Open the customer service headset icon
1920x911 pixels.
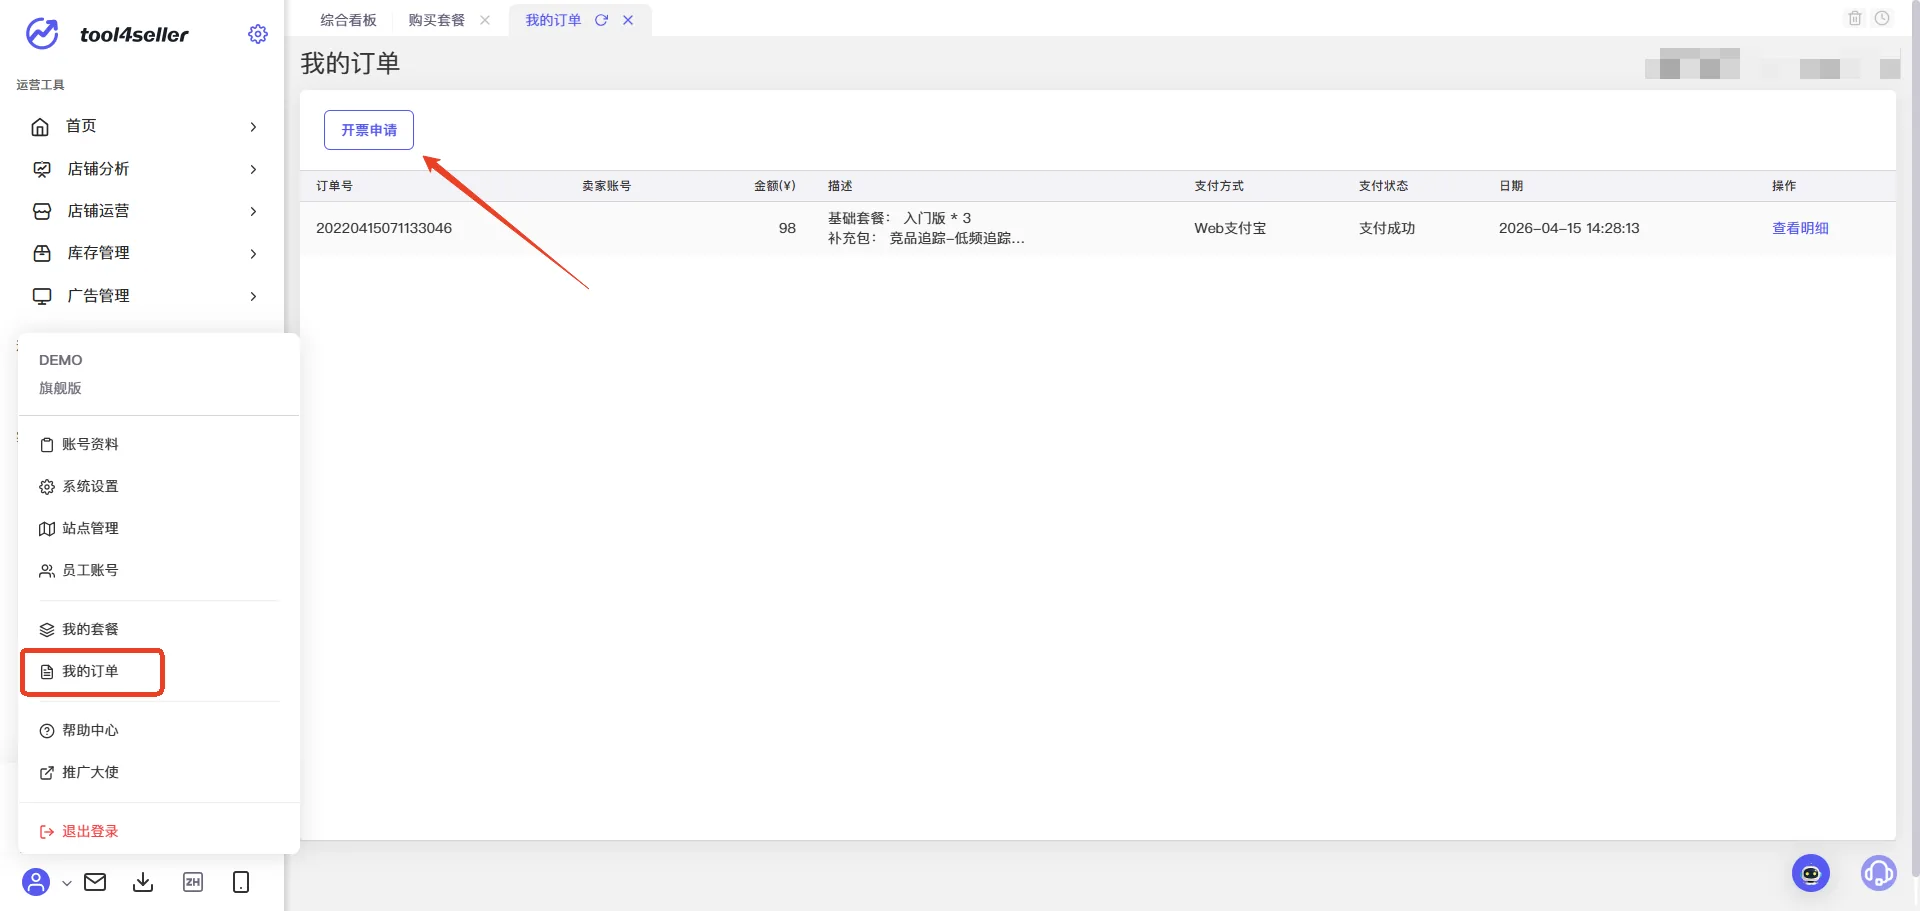(x=1879, y=873)
